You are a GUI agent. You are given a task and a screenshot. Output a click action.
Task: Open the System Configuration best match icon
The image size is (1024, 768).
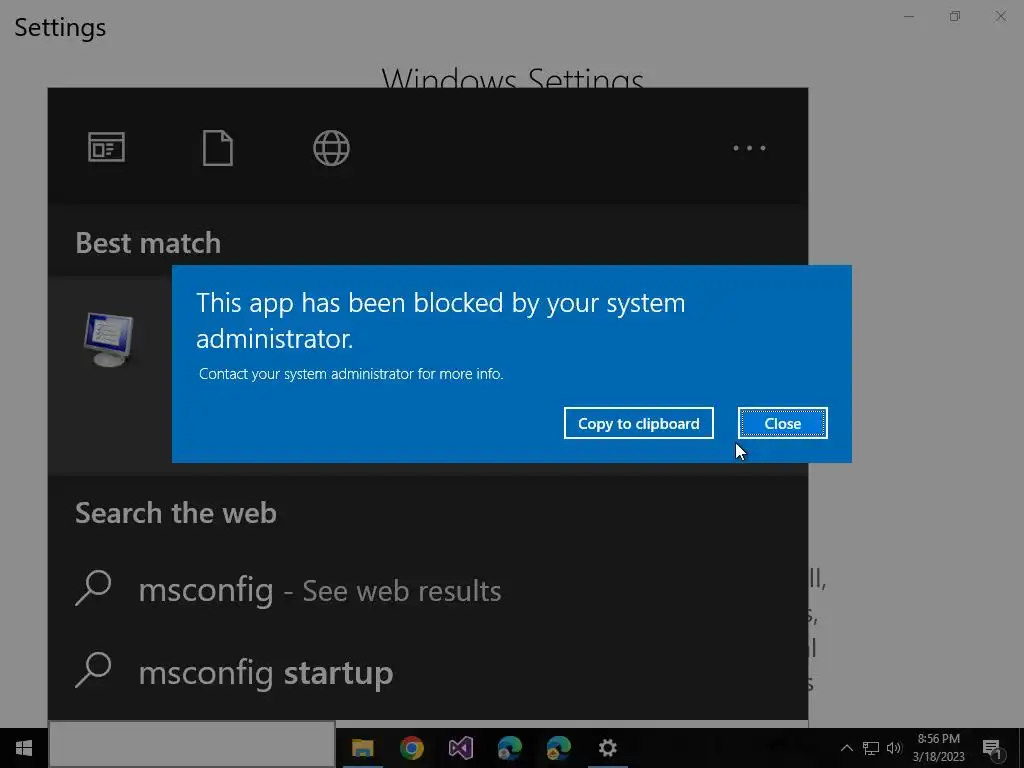click(108, 340)
